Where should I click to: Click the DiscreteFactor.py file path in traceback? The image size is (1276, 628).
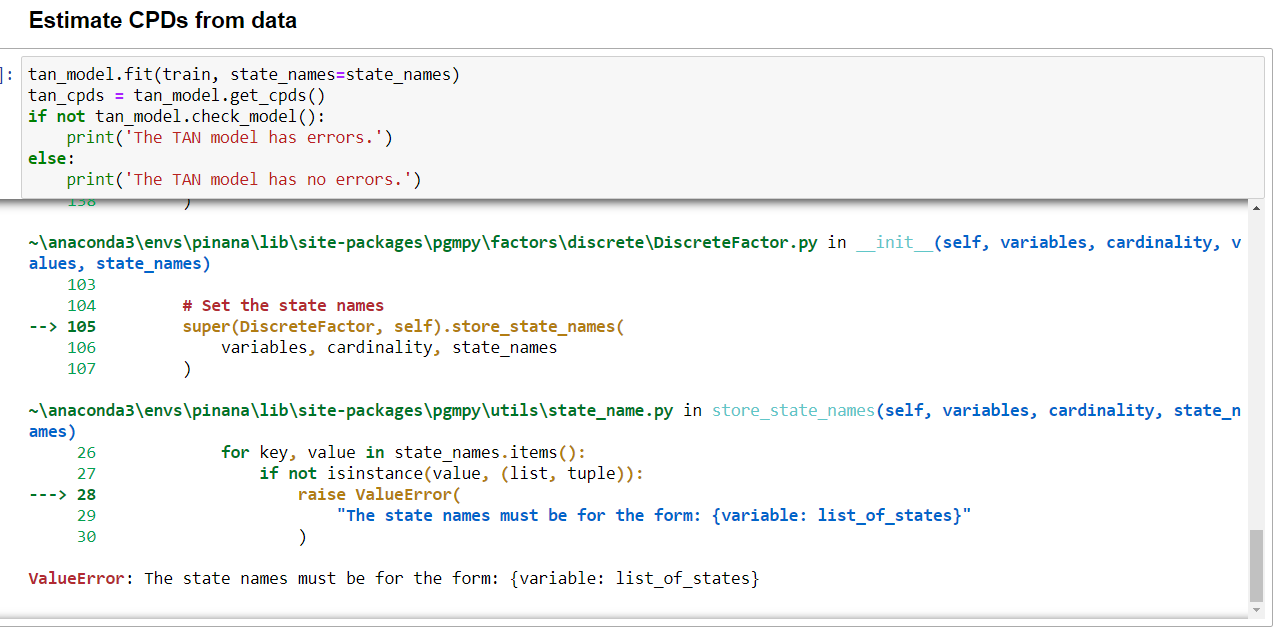click(423, 243)
